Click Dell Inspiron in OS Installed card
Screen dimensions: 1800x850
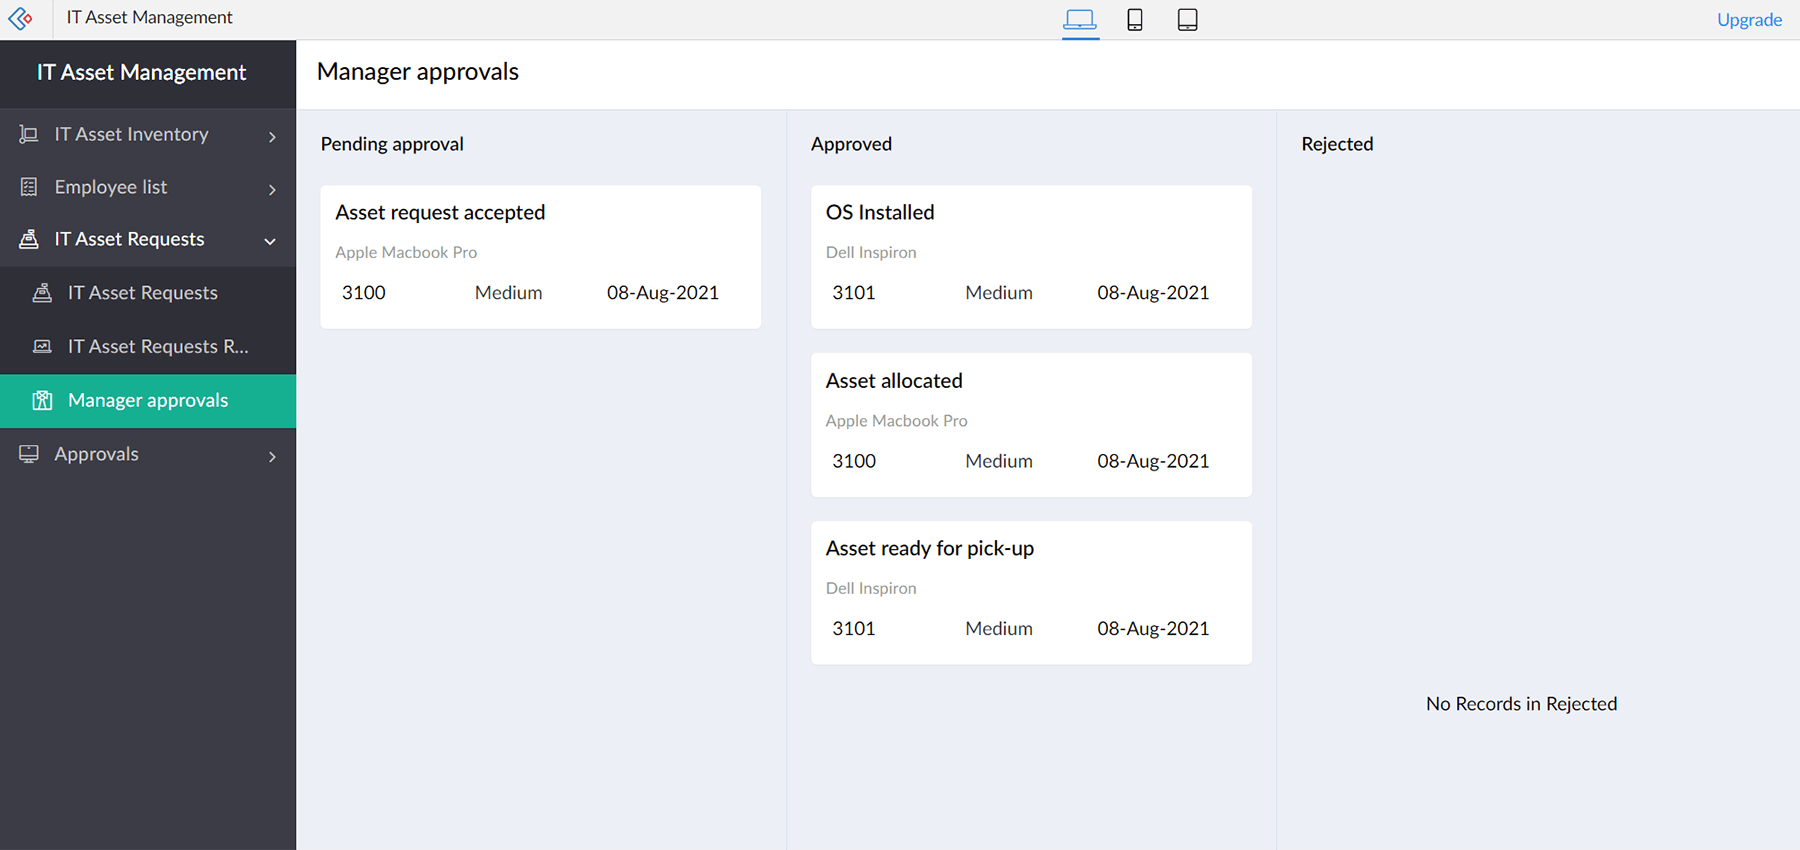pyautogui.click(x=871, y=252)
